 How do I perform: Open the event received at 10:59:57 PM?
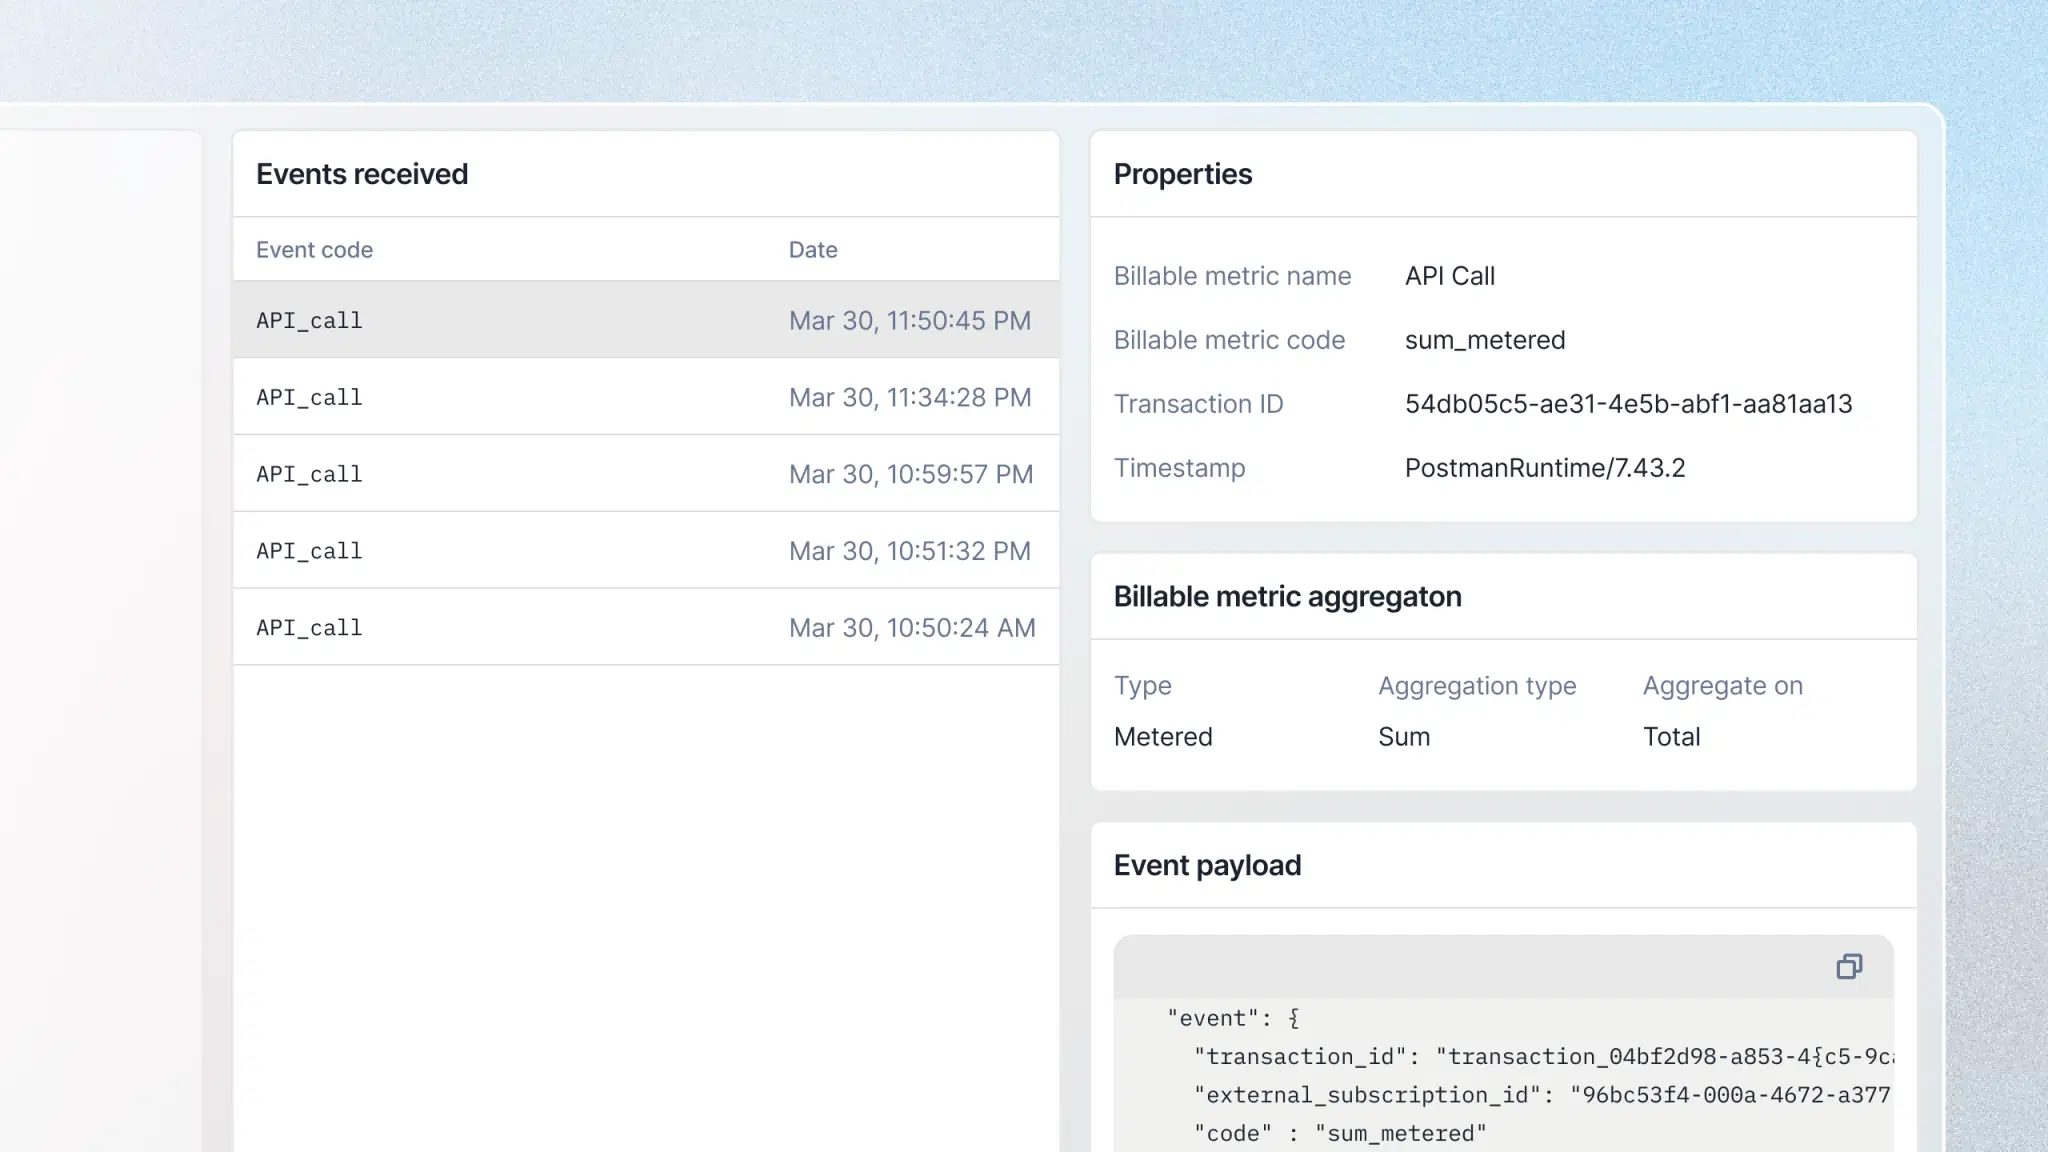(645, 473)
